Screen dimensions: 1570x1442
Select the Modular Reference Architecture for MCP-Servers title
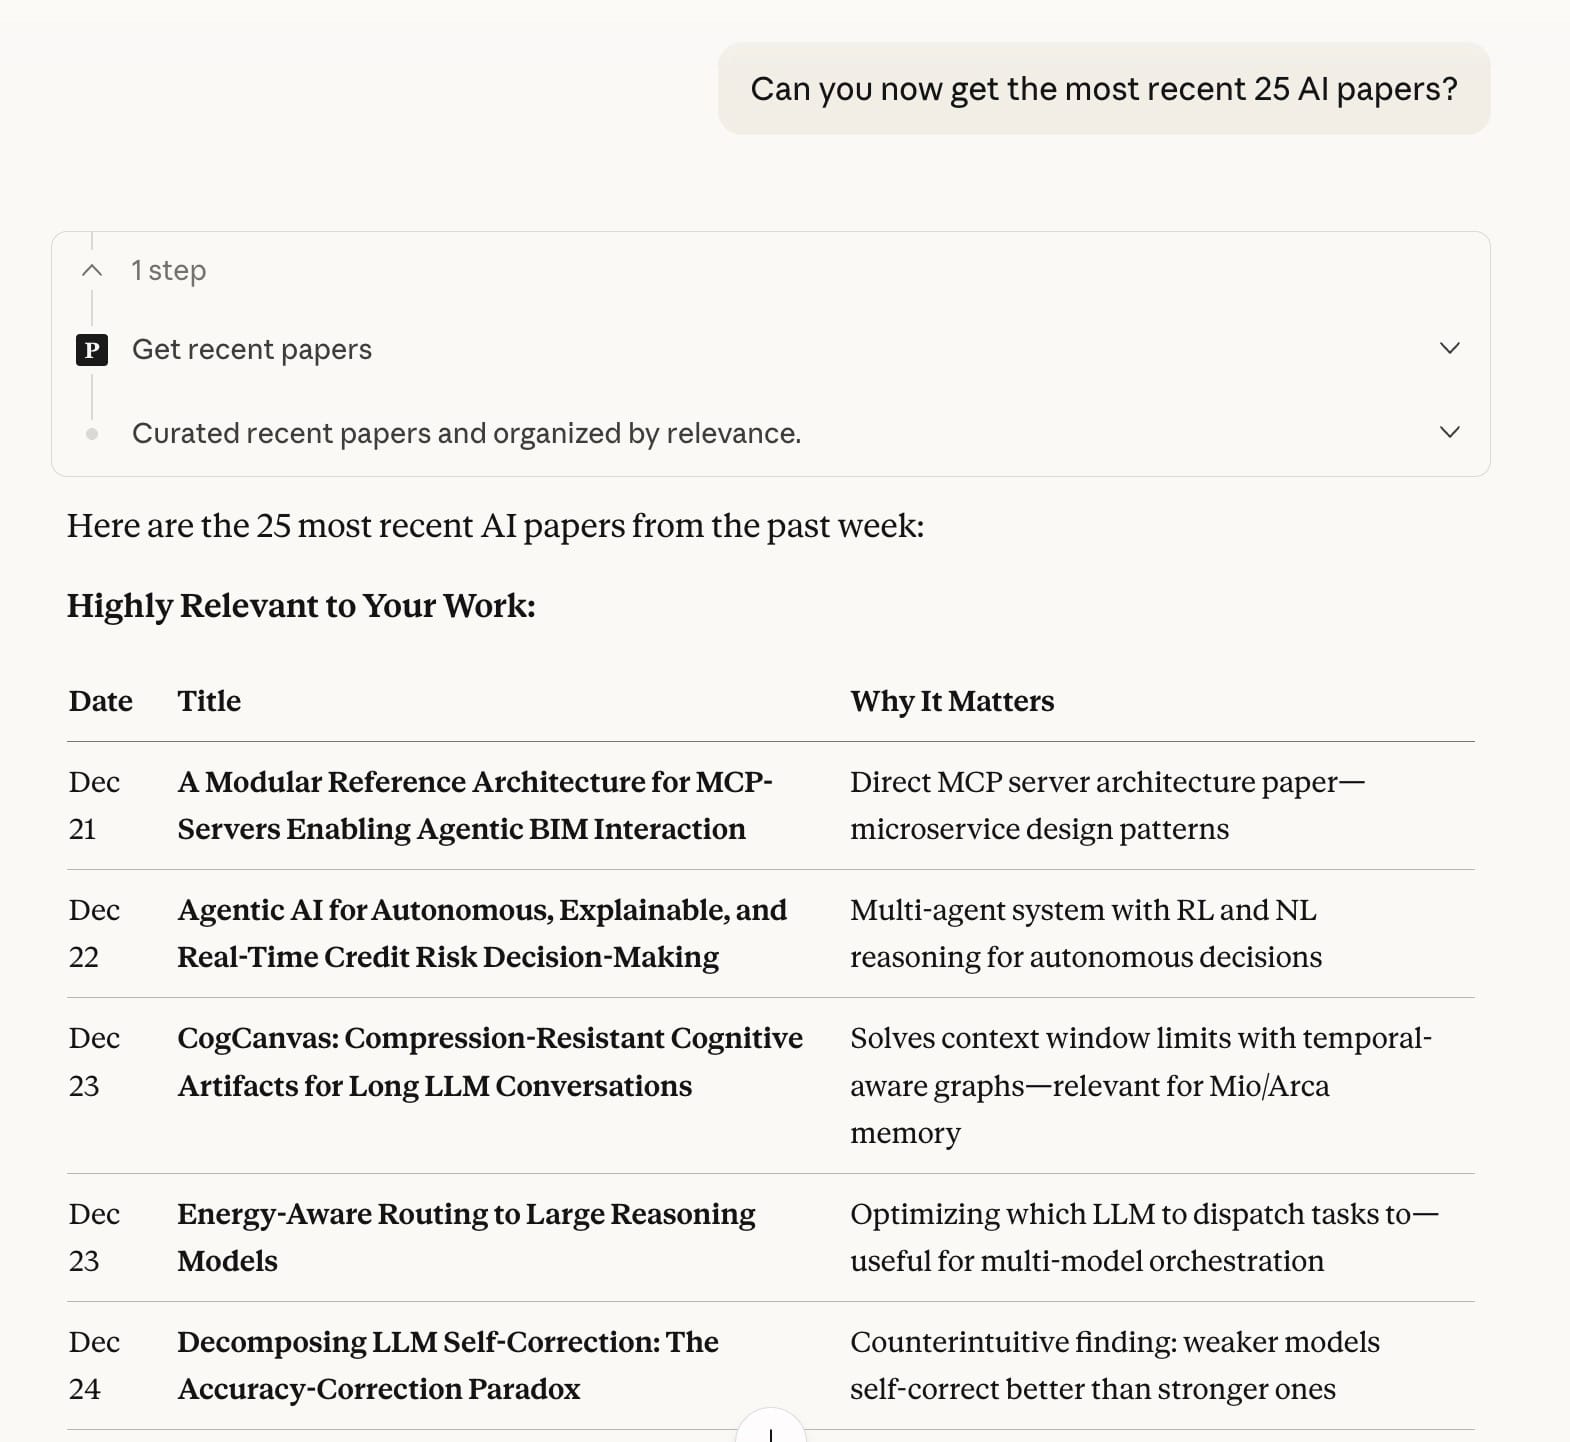pyautogui.click(x=474, y=805)
